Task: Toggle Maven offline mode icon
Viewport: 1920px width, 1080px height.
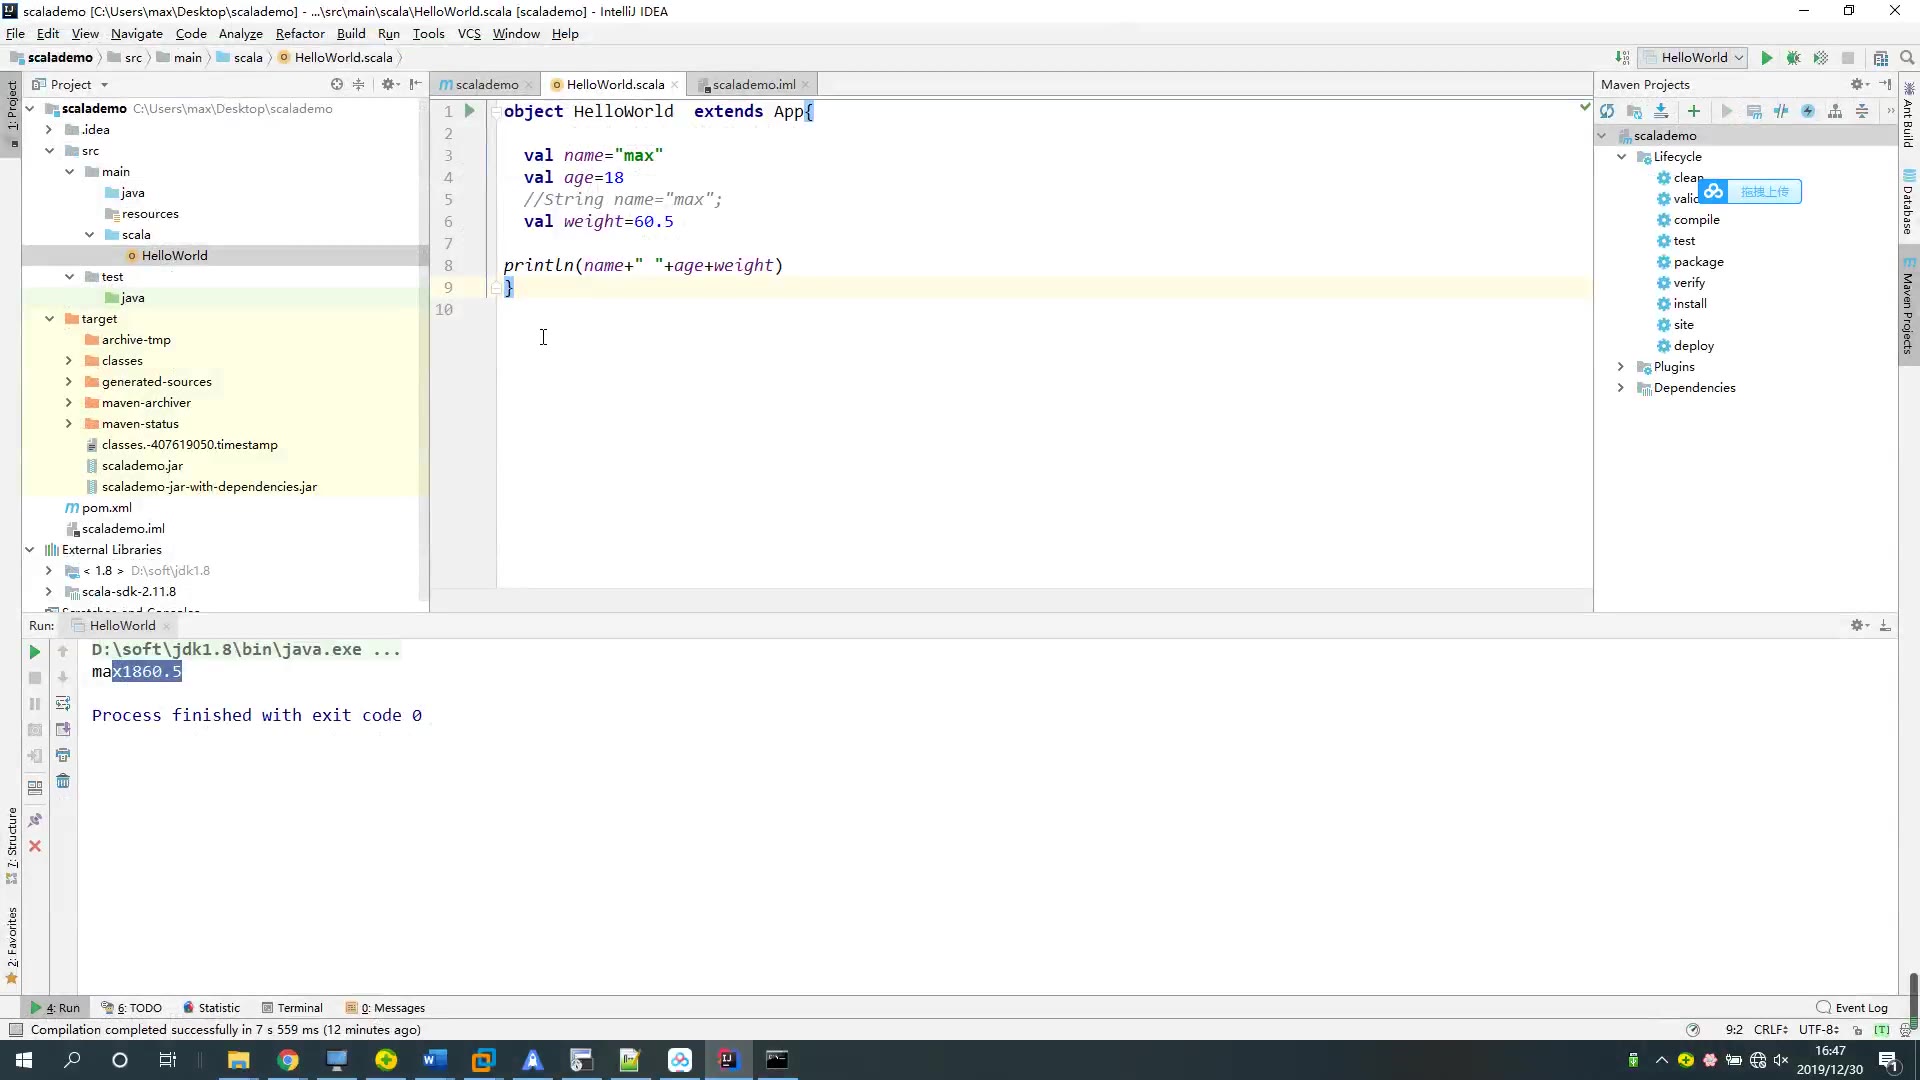Action: point(1781,112)
